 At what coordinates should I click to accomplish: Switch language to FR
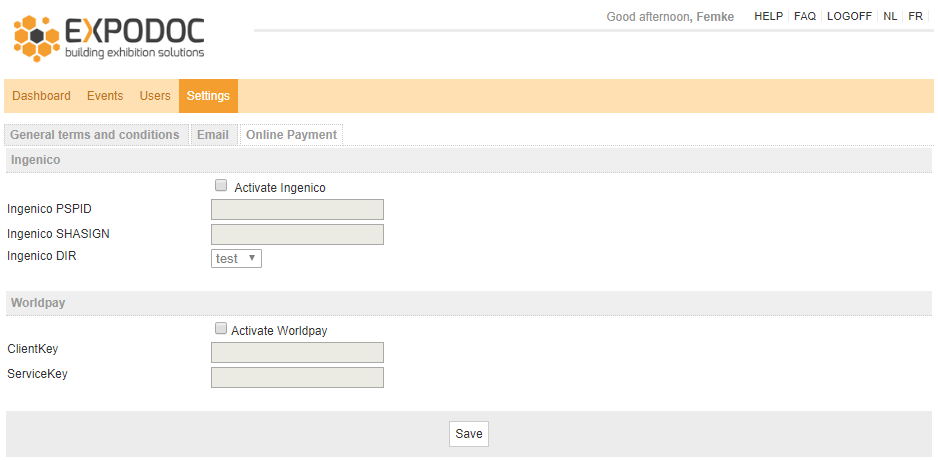click(x=915, y=16)
